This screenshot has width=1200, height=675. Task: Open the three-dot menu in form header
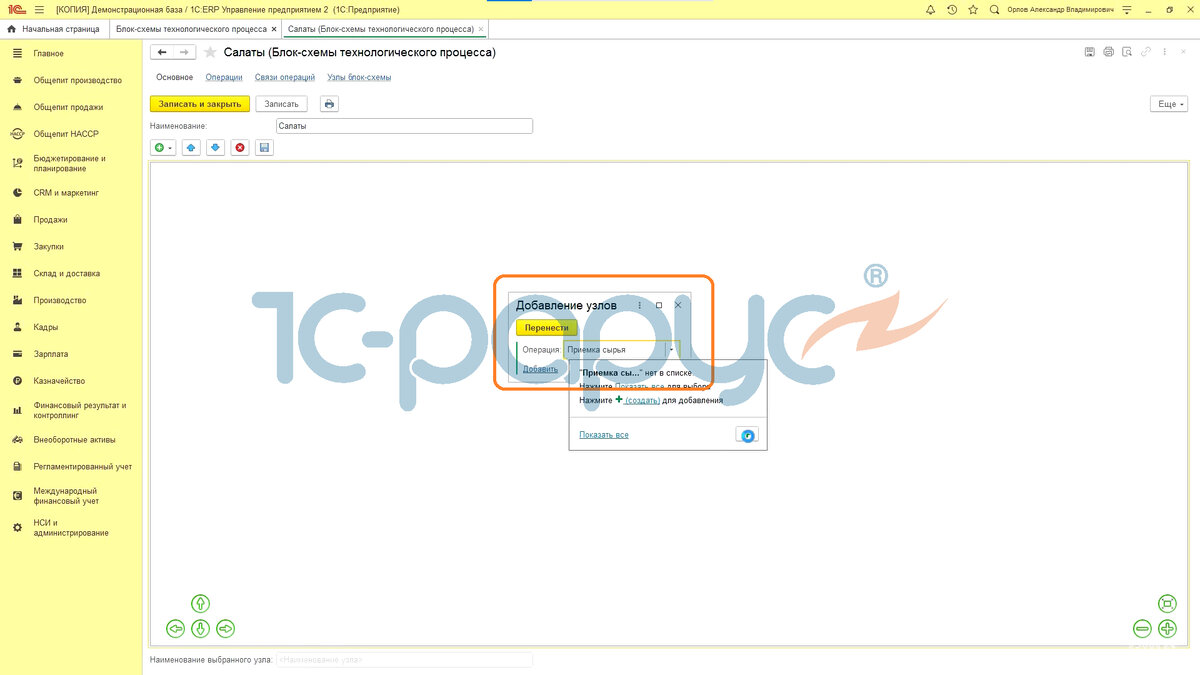click(x=1163, y=52)
